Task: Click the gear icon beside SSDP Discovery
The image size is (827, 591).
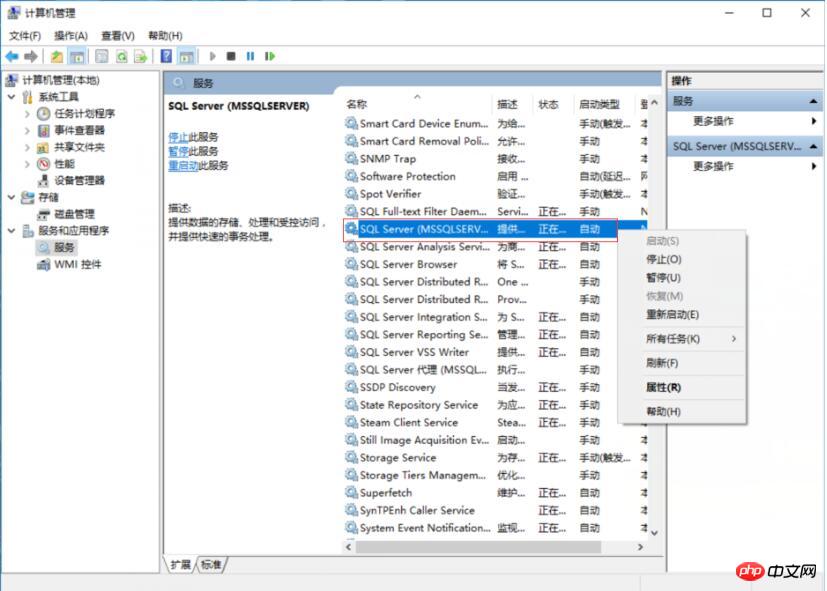Action: [x=351, y=387]
